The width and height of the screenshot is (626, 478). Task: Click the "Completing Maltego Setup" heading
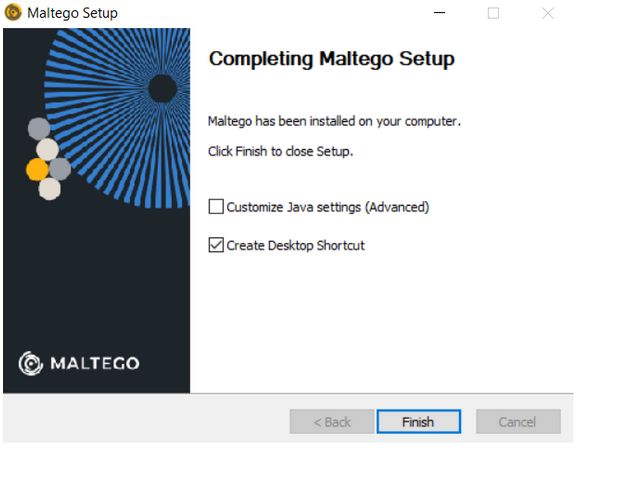point(331,59)
